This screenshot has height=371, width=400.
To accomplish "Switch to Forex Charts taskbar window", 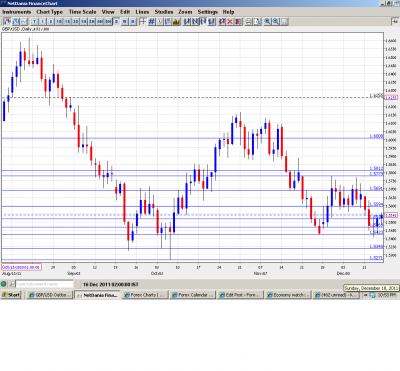I will 145,295.
